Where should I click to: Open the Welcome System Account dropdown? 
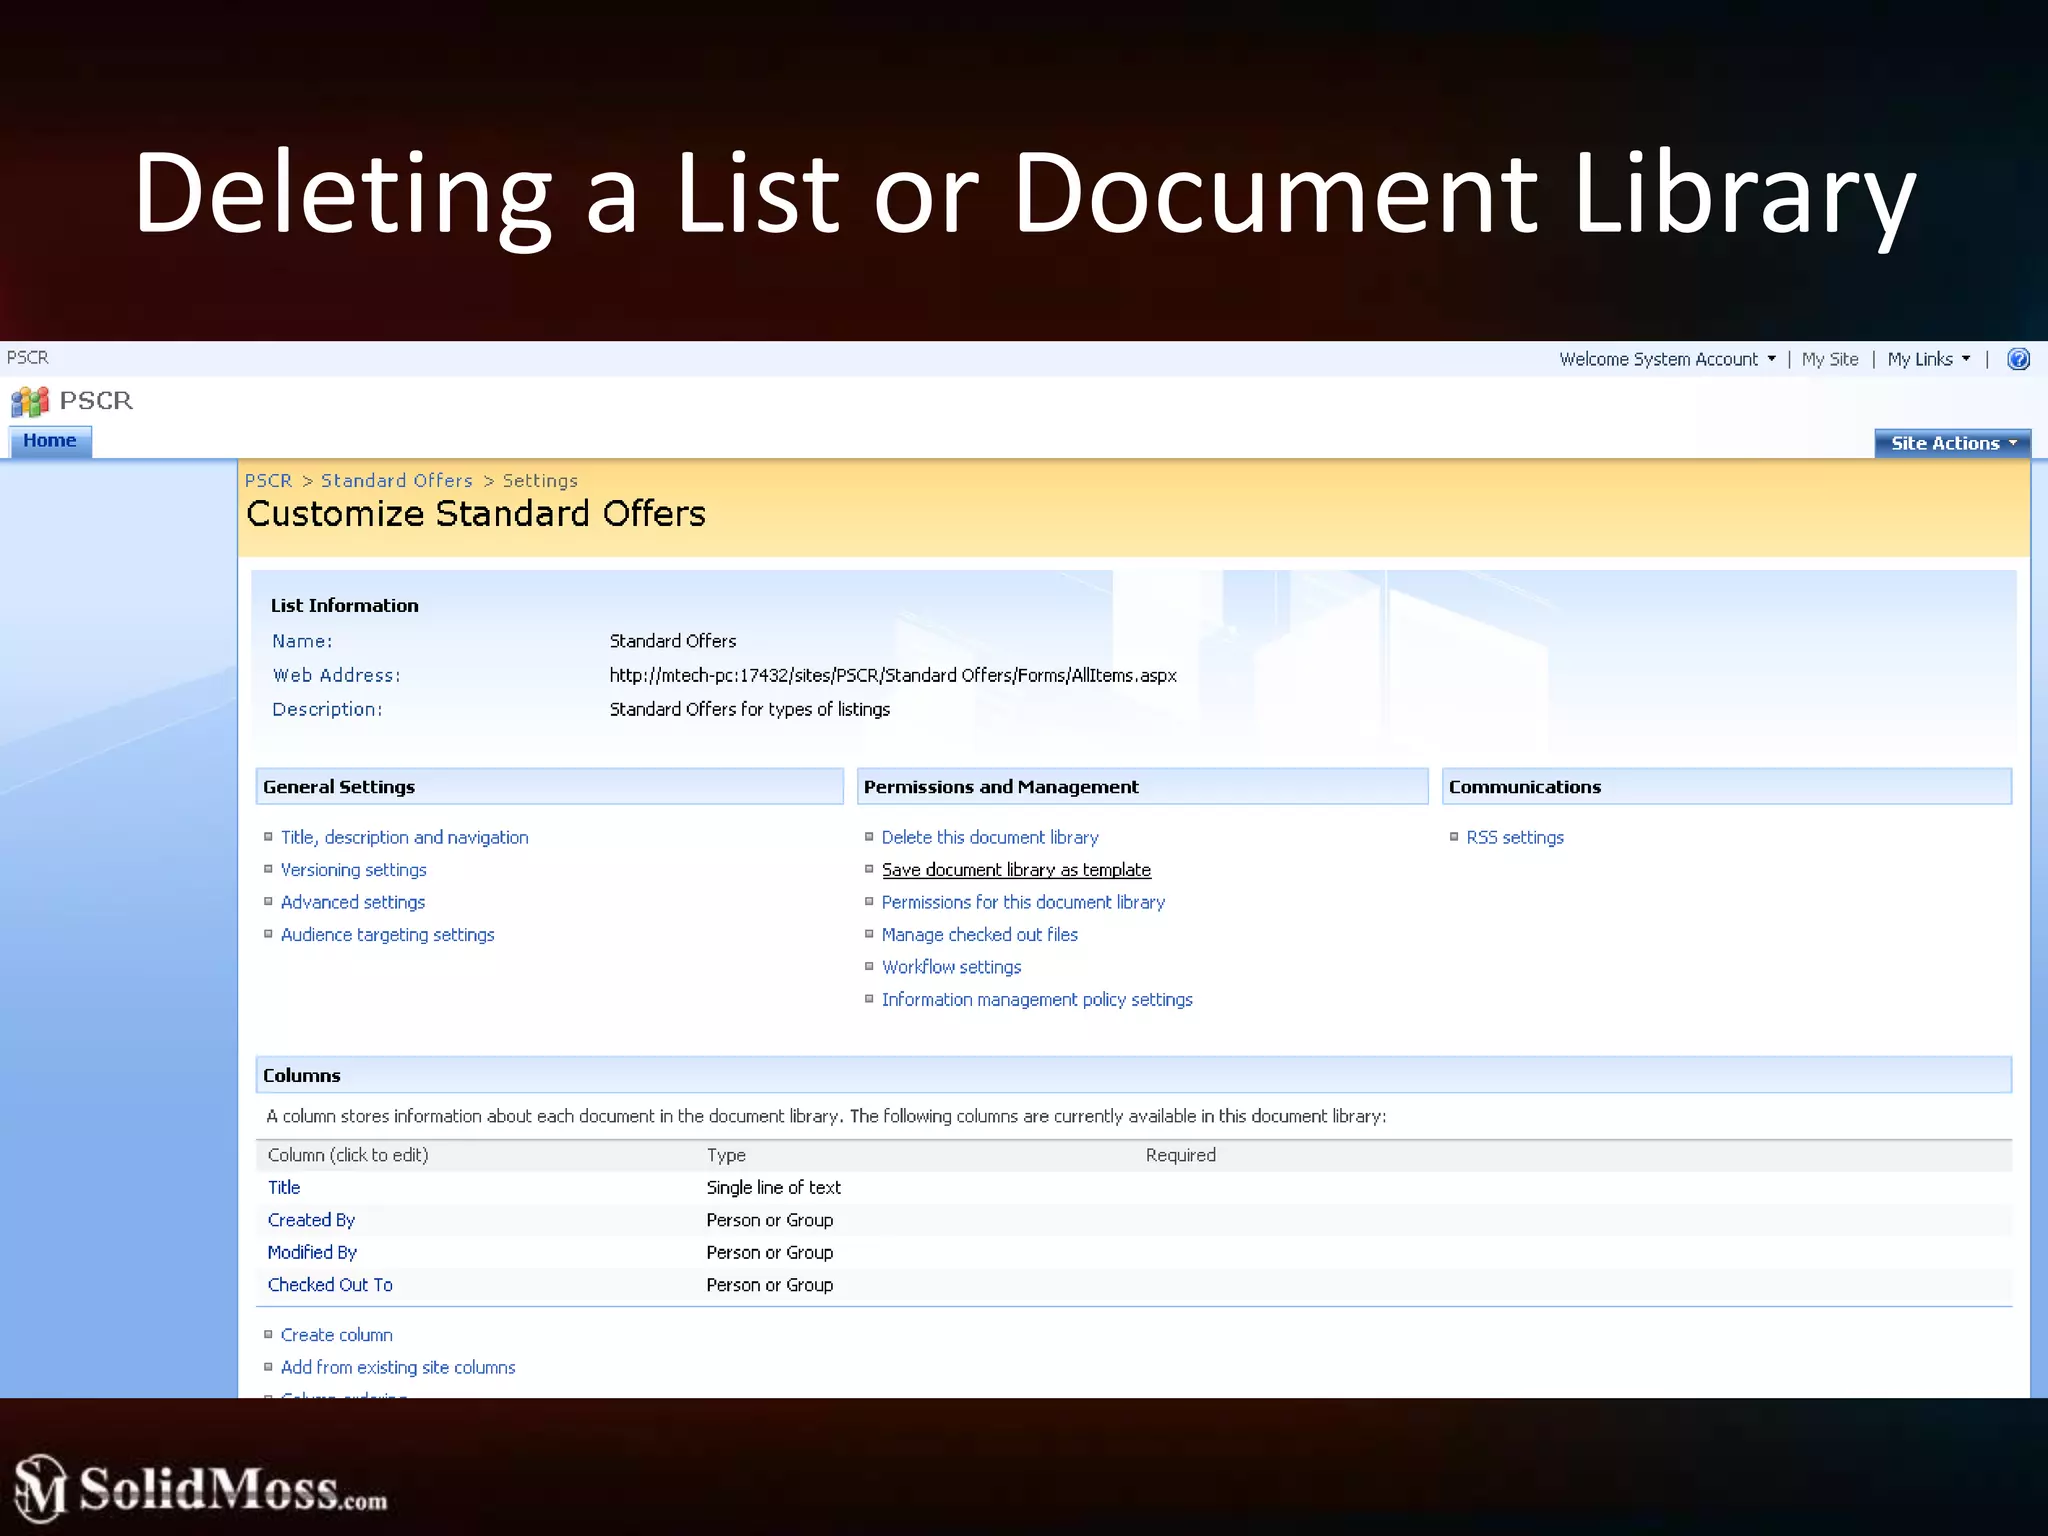point(1667,359)
